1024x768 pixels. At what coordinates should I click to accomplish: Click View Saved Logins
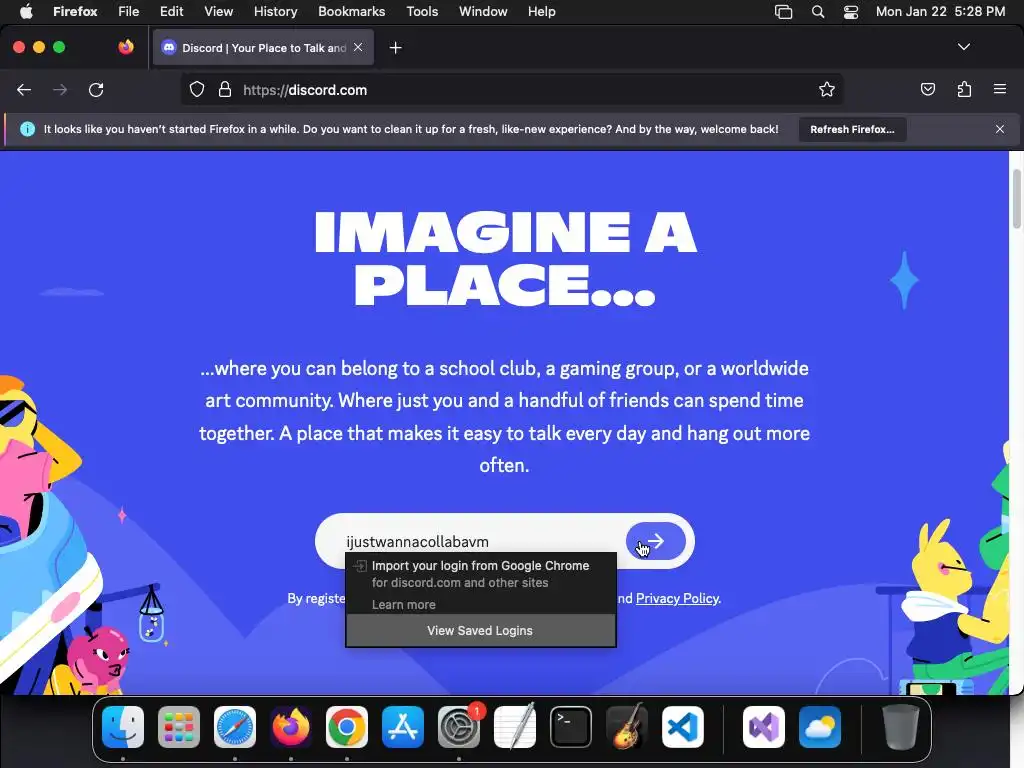click(x=480, y=631)
